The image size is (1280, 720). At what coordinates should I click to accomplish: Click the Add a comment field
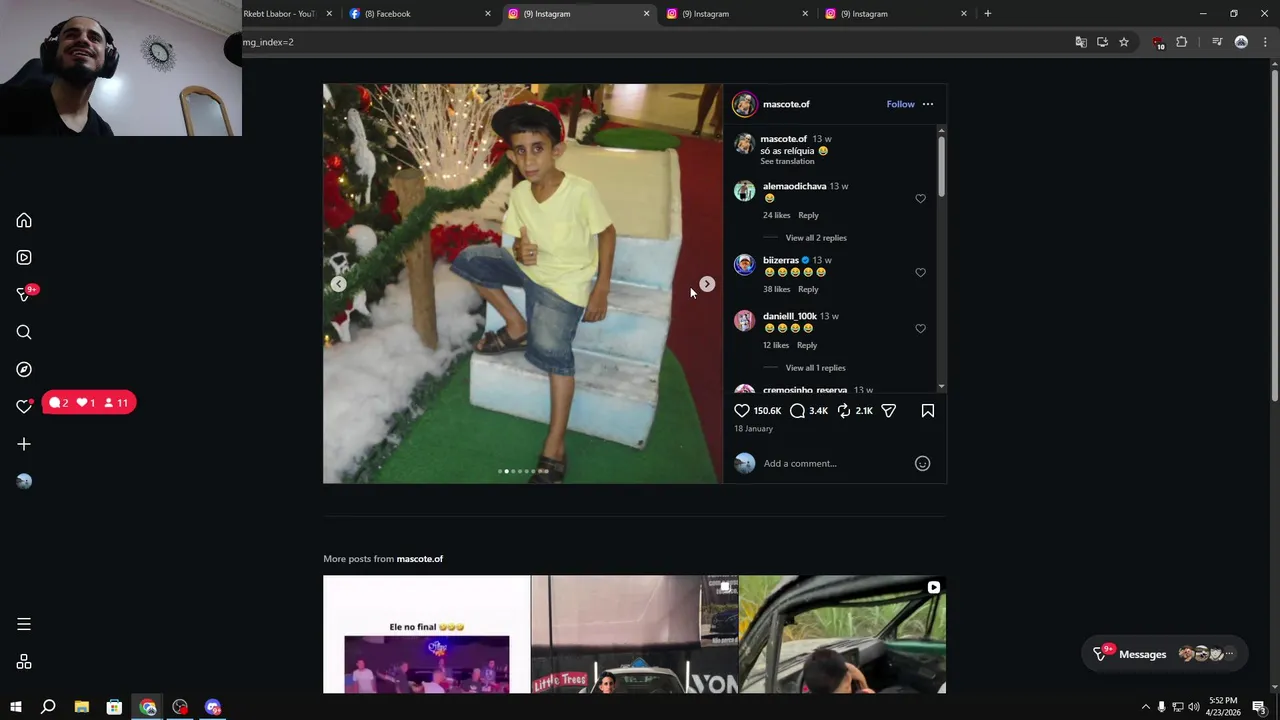836,463
